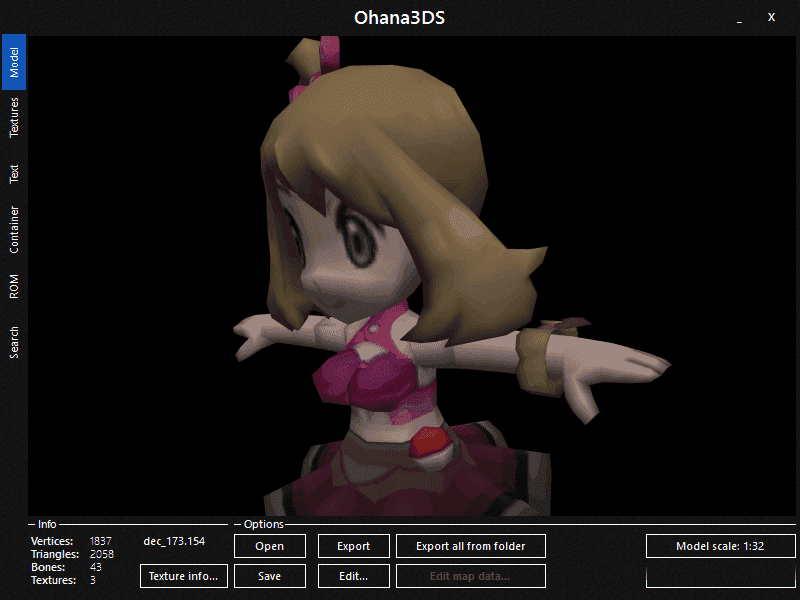
Task: Change the Model scale 1:32 setting
Action: (720, 546)
